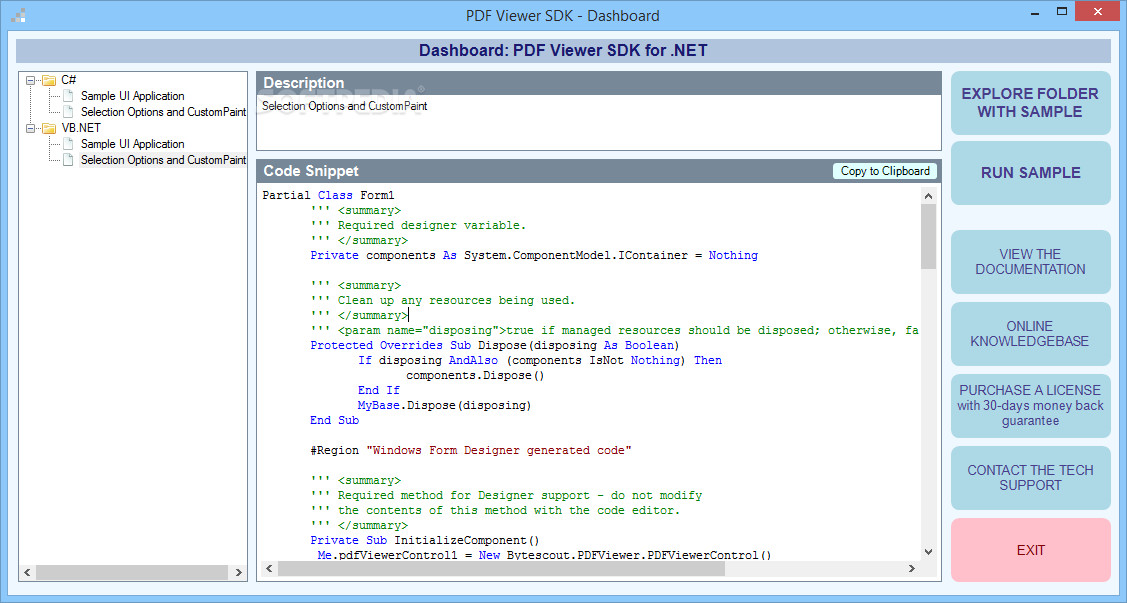Click file icon of VB.NET Selection Options item
Image resolution: width=1127 pixels, height=603 pixels.
coord(68,160)
